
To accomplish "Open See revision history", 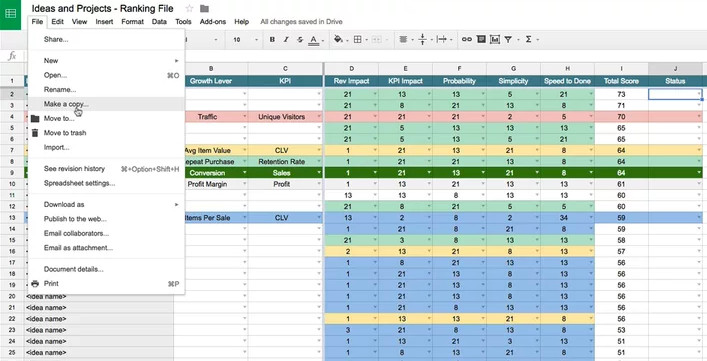I will tap(106, 169).
